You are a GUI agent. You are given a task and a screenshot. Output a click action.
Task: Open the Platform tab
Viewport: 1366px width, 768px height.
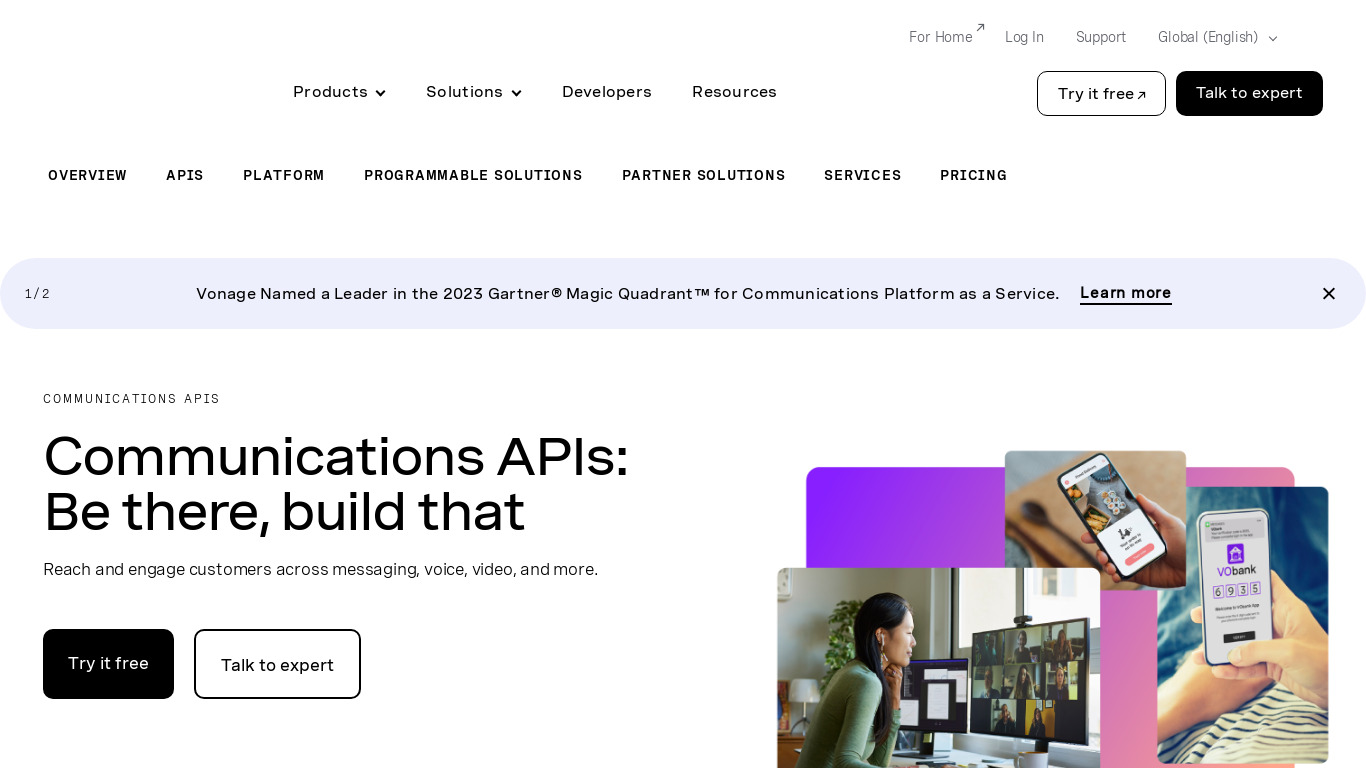pos(284,175)
